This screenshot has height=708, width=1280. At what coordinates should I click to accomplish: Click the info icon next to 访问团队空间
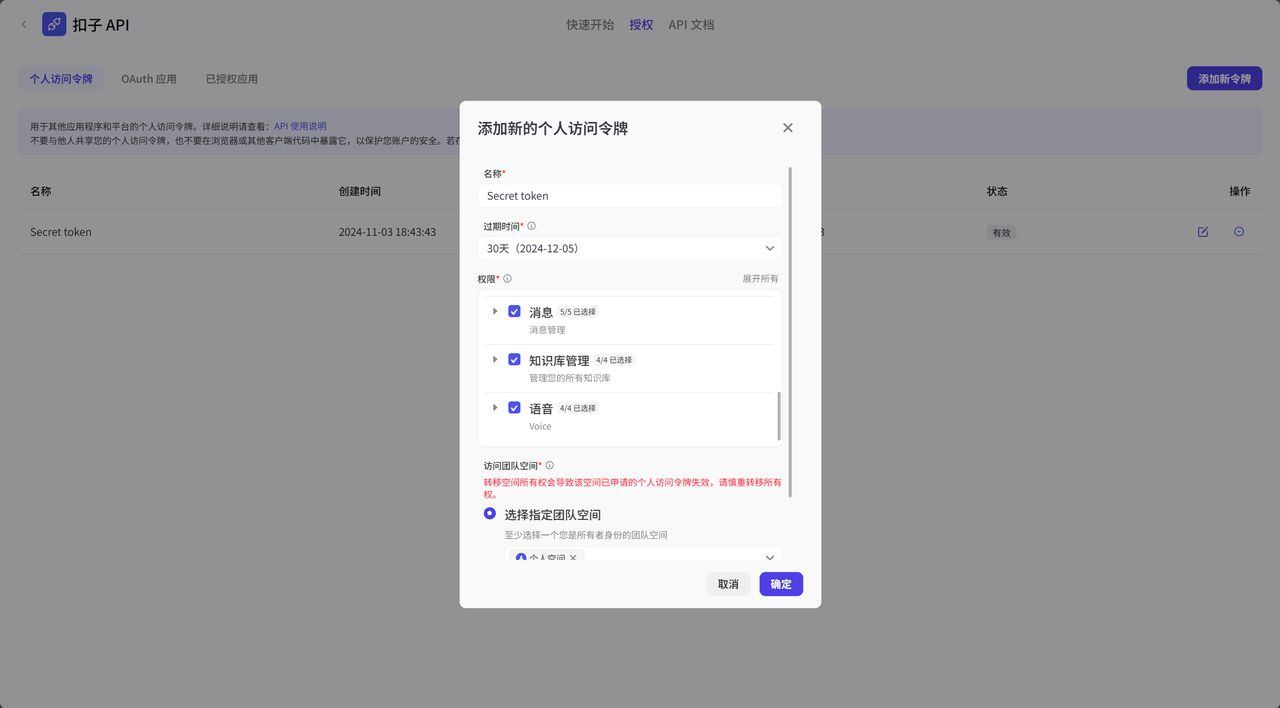click(x=549, y=465)
